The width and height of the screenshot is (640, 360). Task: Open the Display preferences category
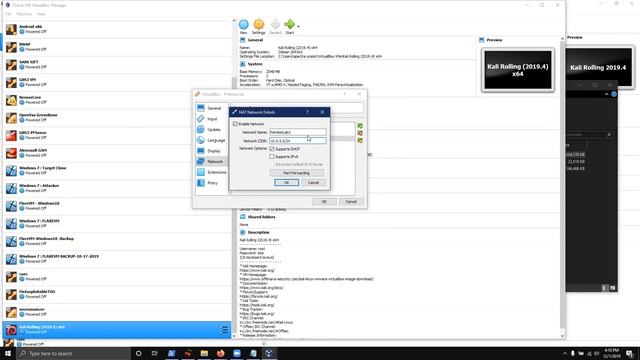tap(210, 151)
